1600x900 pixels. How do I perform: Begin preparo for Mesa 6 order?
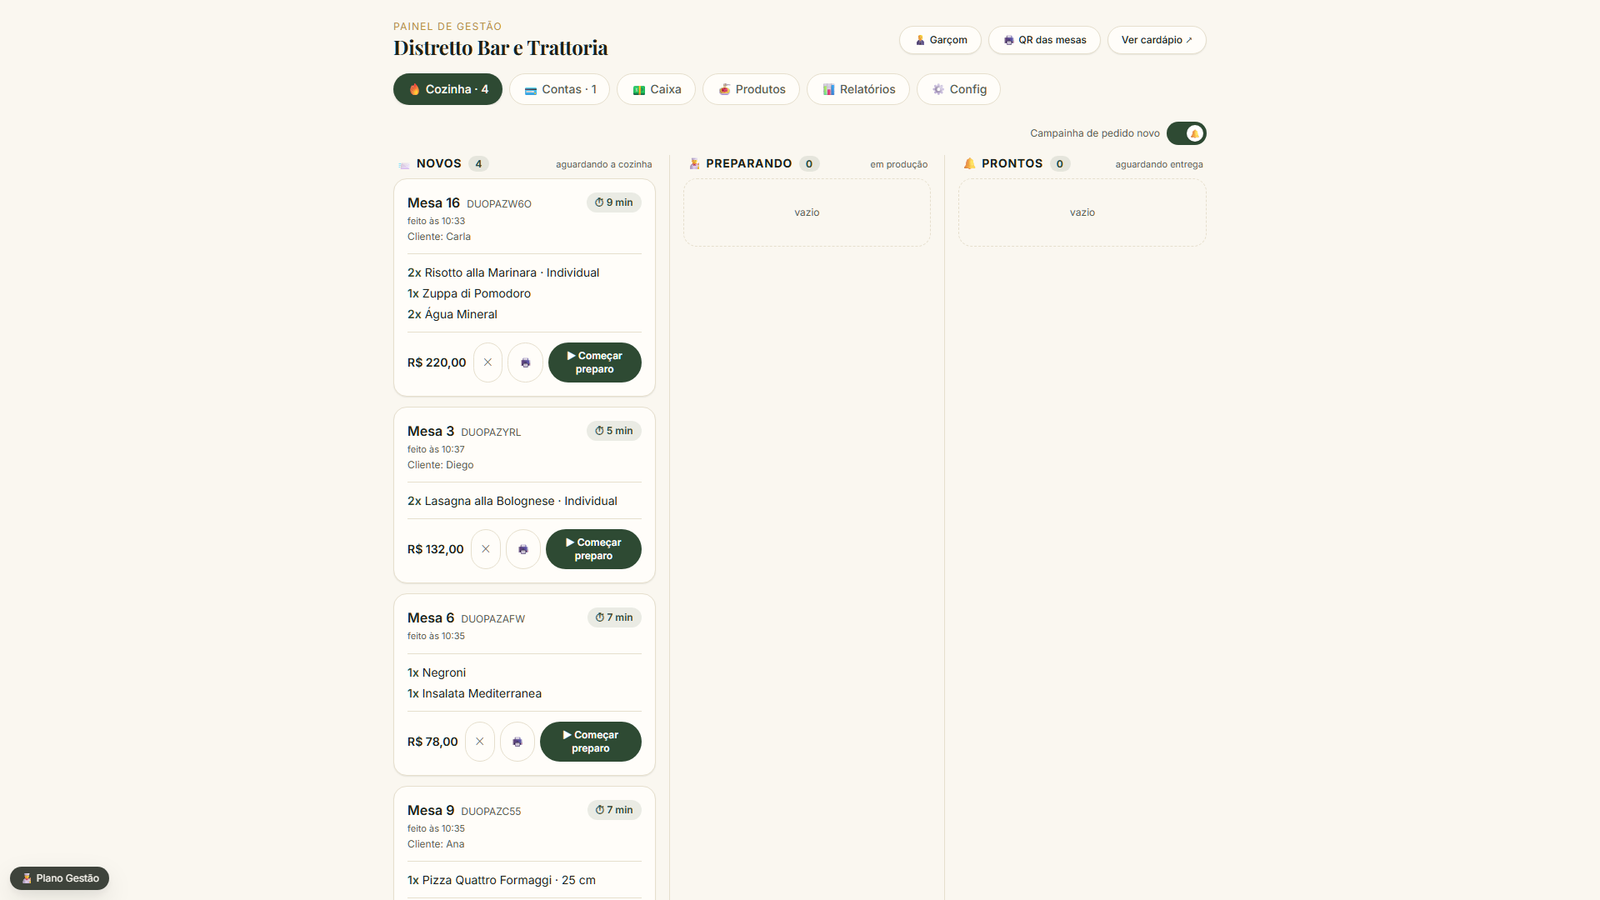click(591, 741)
